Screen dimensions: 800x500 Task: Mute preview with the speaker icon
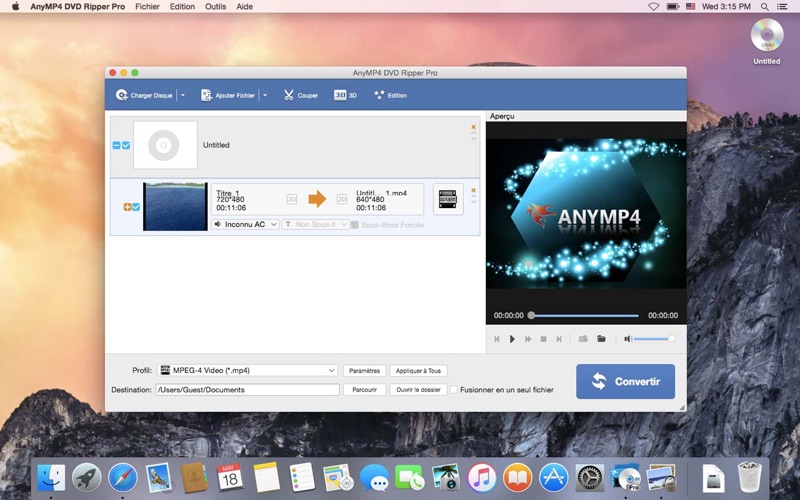click(628, 339)
